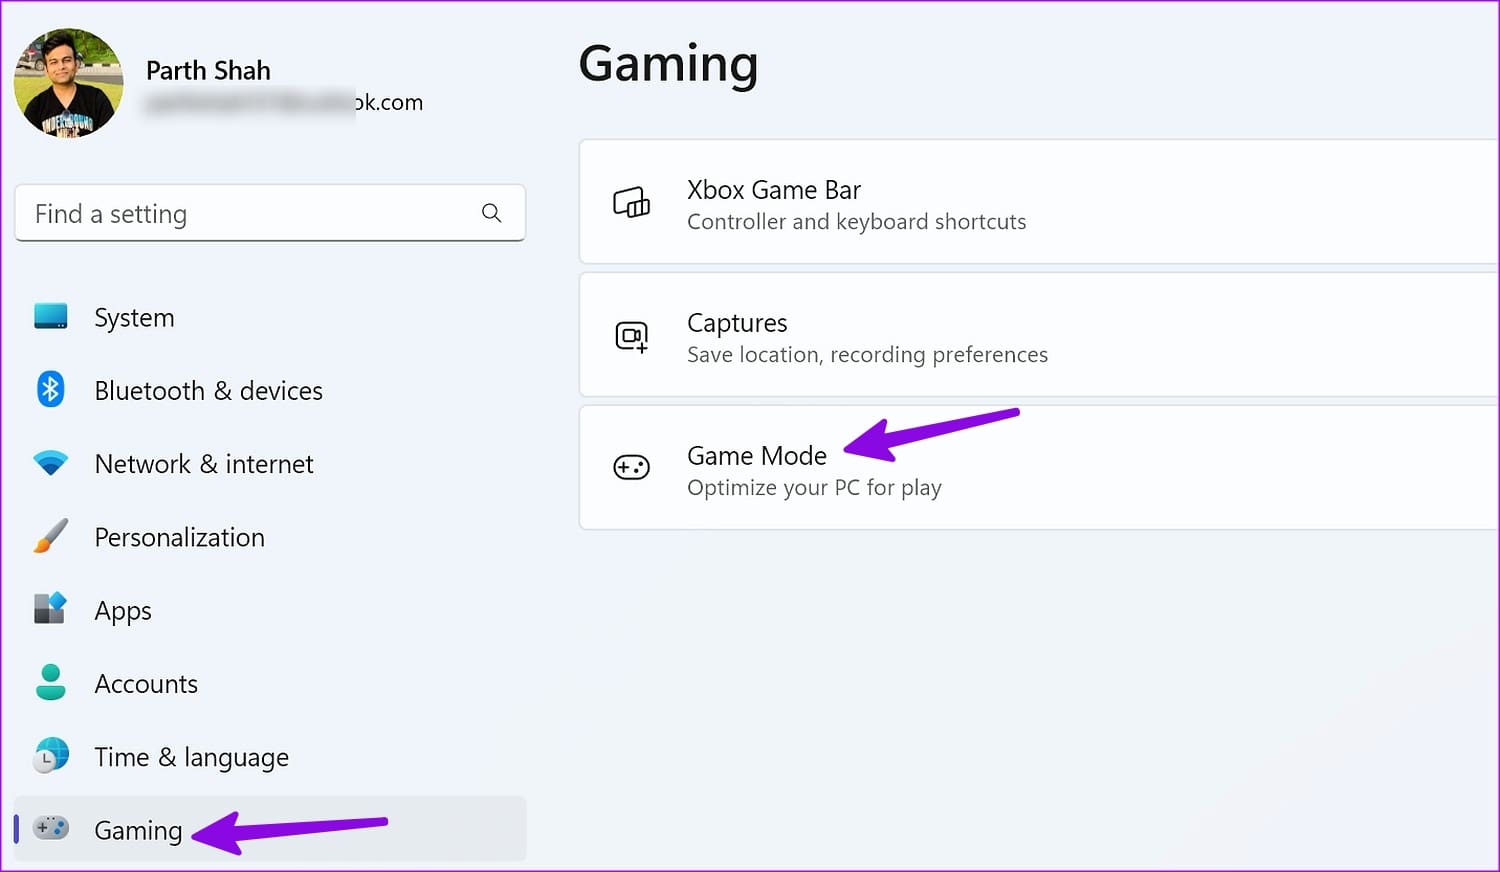
Task: Click the Game Mode controller icon
Action: coord(631,467)
